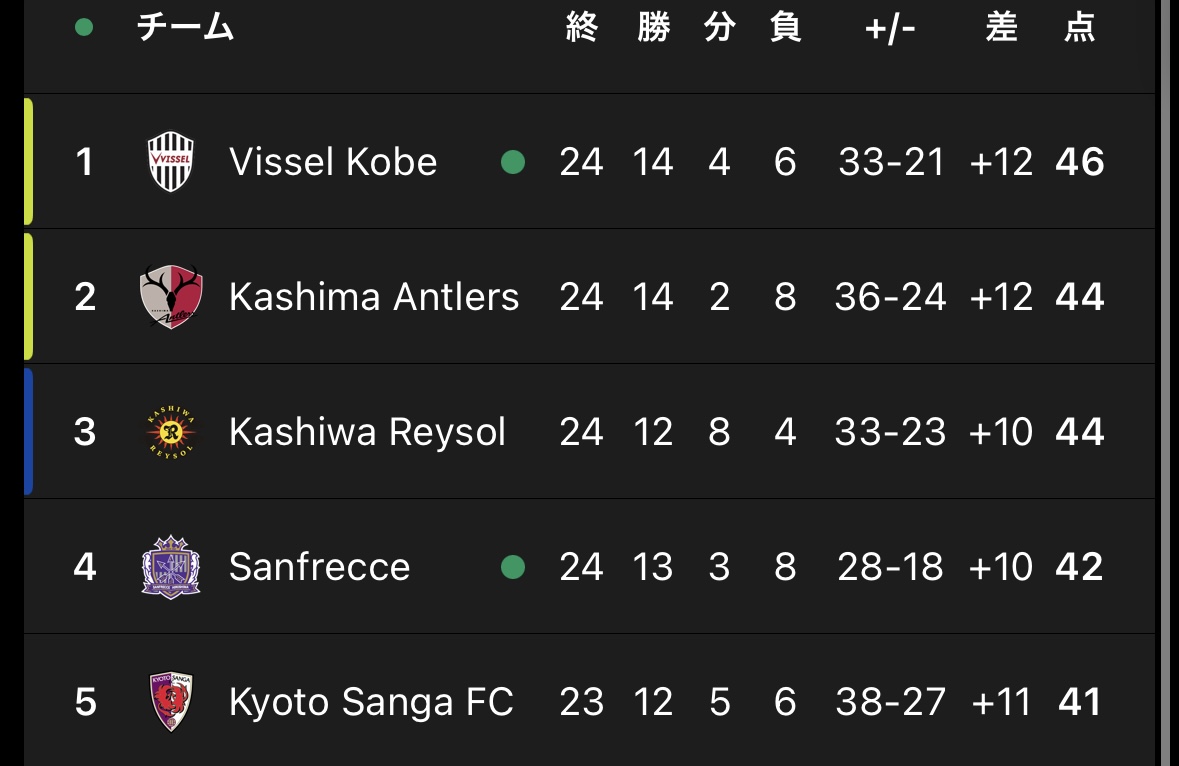Tap the Kyoto Sanga FC badge
Image resolution: width=1179 pixels, height=766 pixels.
(x=171, y=701)
